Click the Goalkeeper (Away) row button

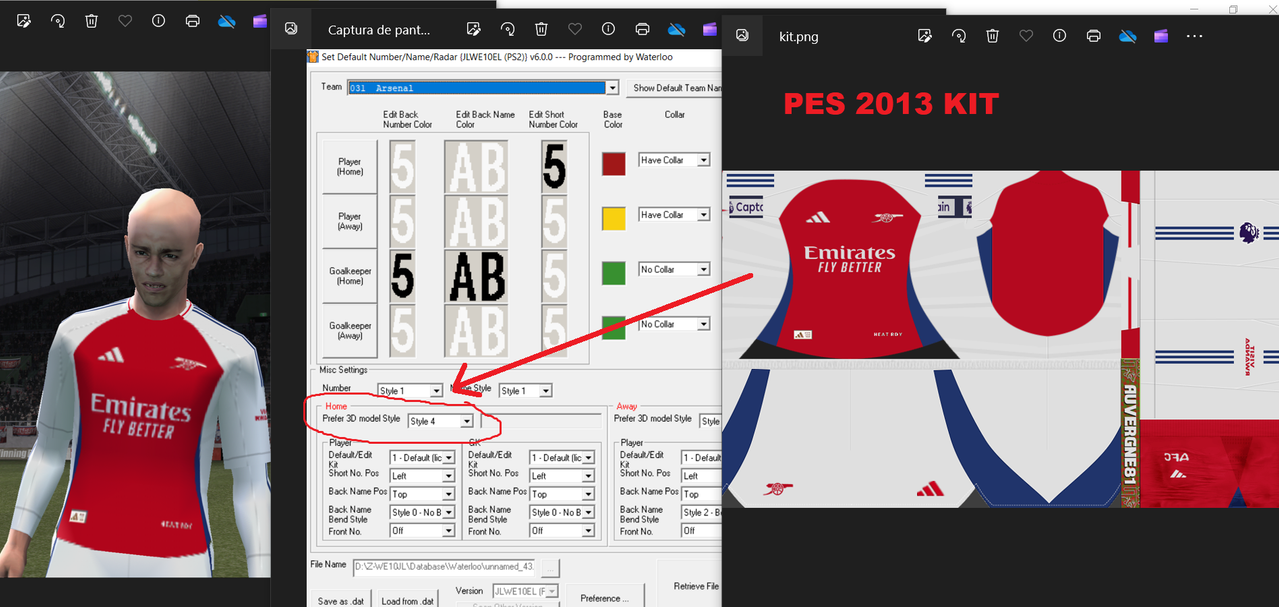click(349, 331)
